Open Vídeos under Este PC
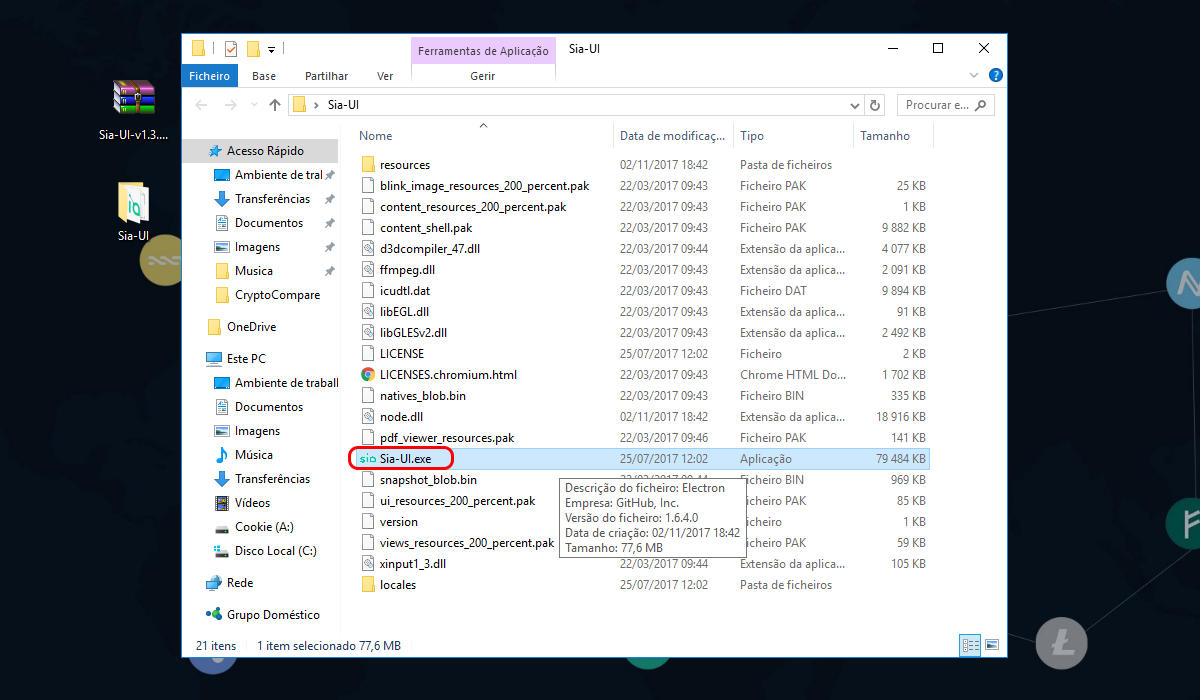Viewport: 1200px width, 700px height. coord(252,503)
